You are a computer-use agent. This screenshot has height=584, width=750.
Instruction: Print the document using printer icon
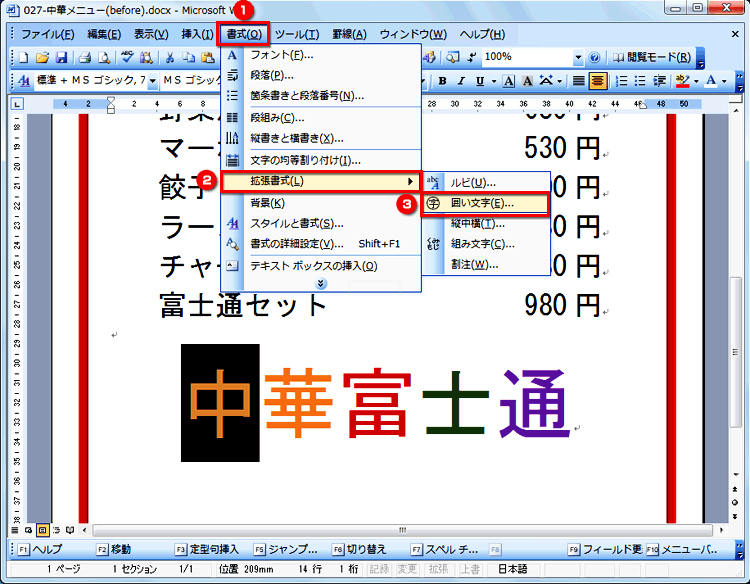(x=85, y=58)
